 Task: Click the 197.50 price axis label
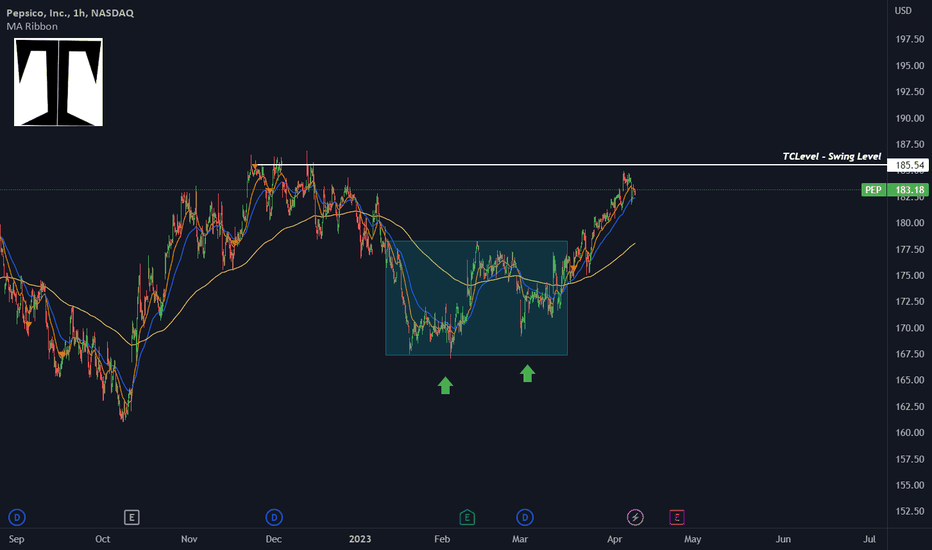910,39
